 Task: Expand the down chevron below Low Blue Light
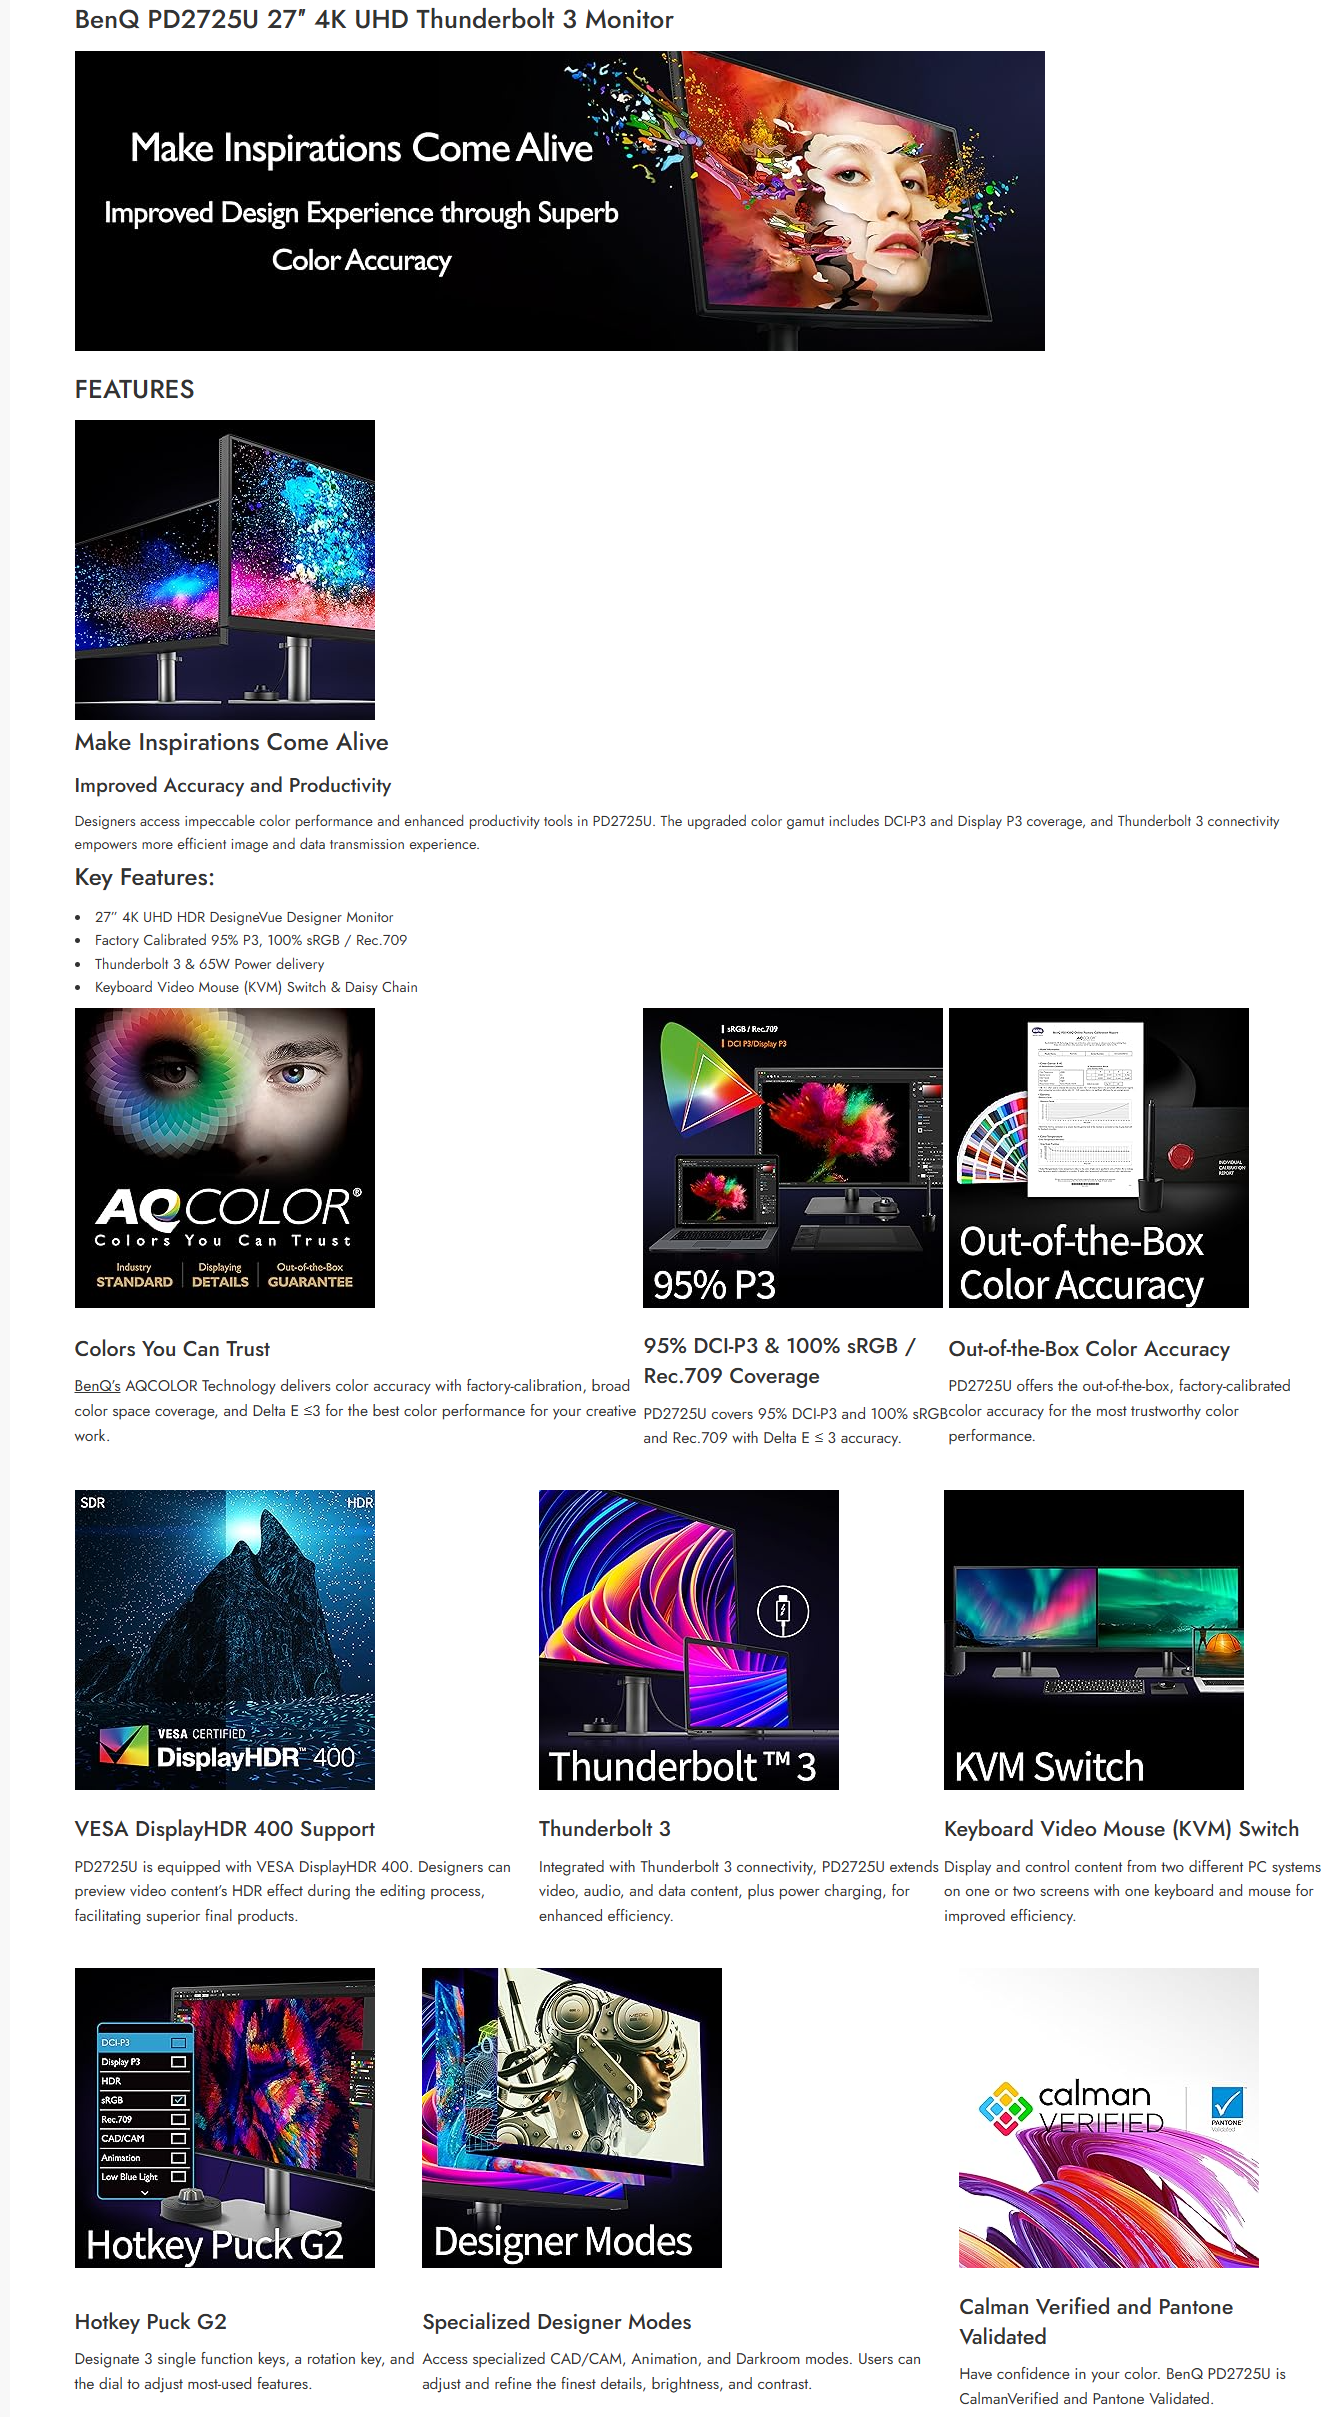pos(145,2192)
